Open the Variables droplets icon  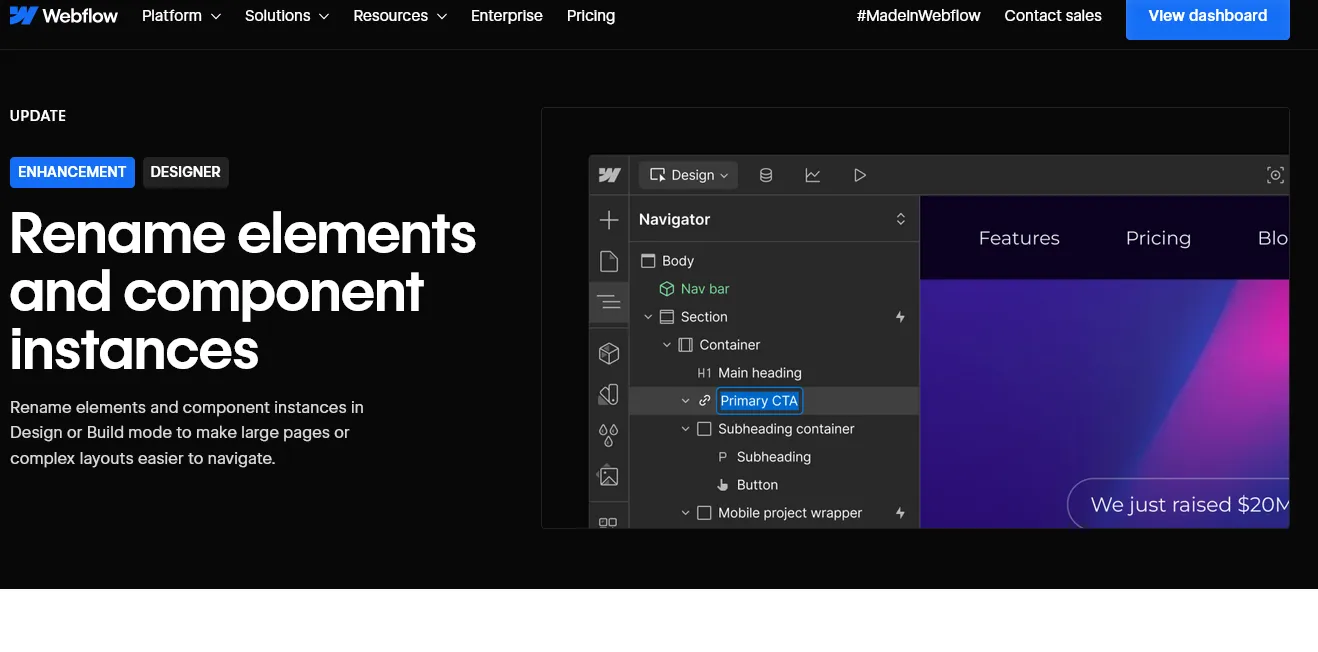tap(609, 435)
